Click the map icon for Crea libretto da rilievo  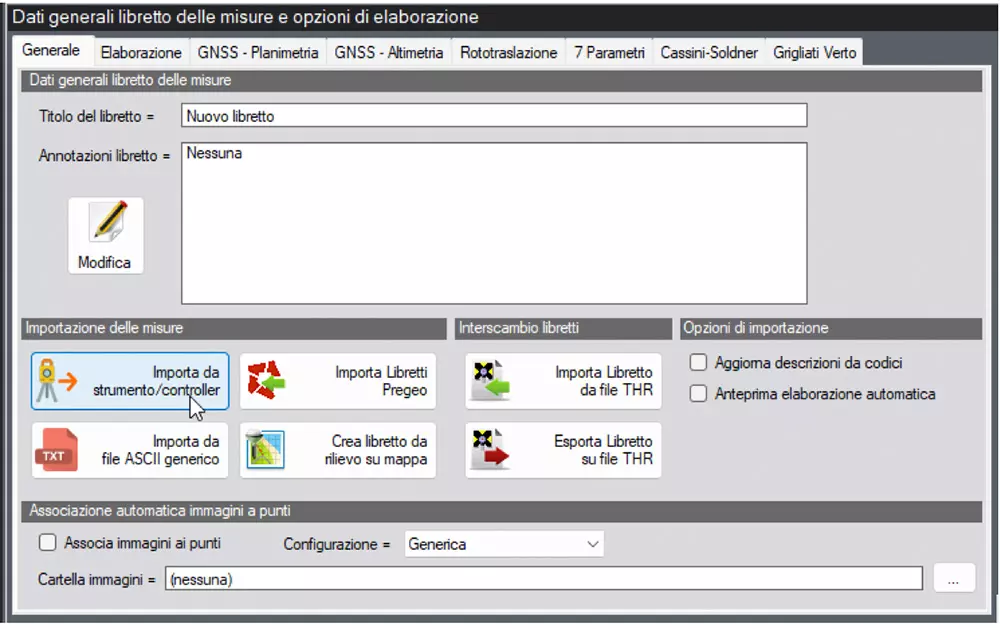[265, 450]
